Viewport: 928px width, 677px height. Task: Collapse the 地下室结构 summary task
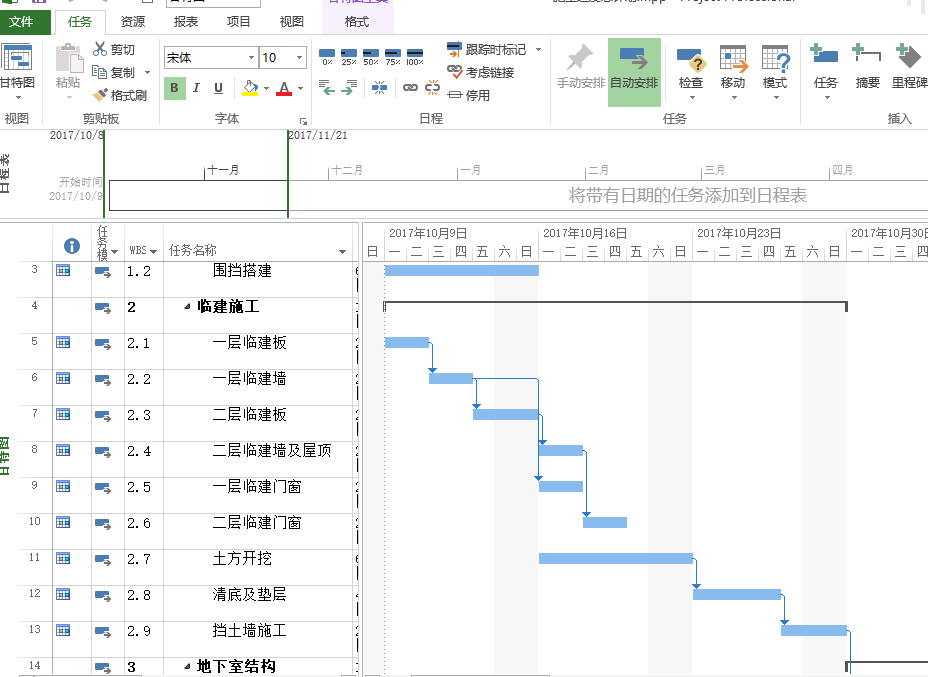coord(187,666)
